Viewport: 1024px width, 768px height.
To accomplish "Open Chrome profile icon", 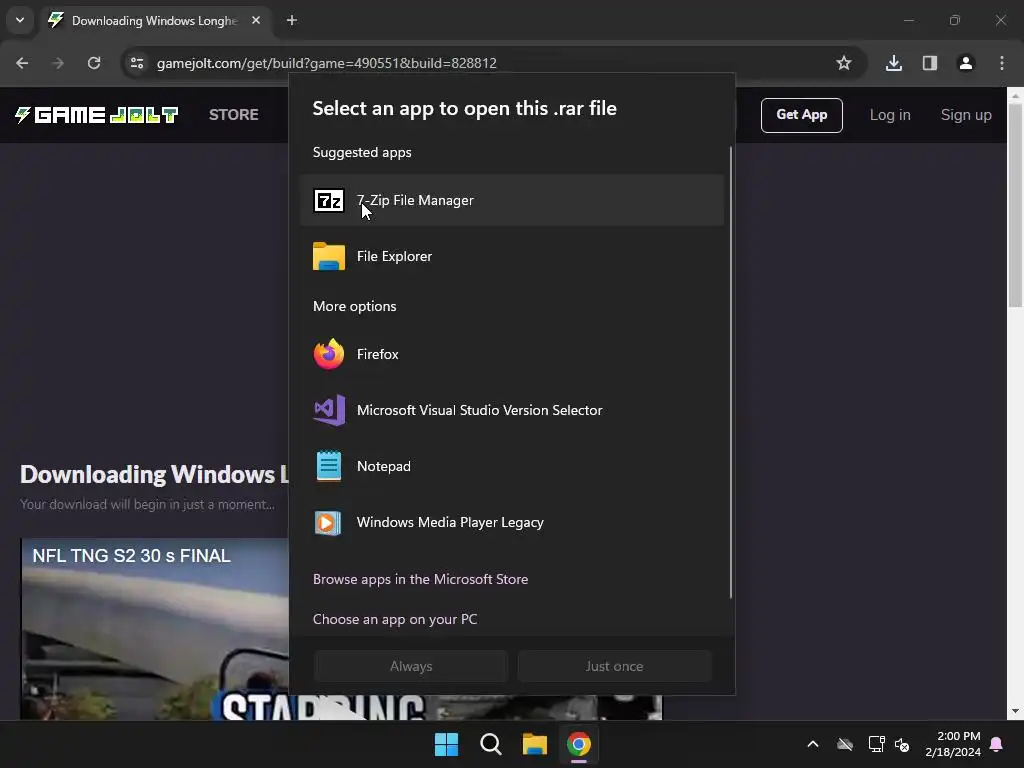I will point(966,63).
